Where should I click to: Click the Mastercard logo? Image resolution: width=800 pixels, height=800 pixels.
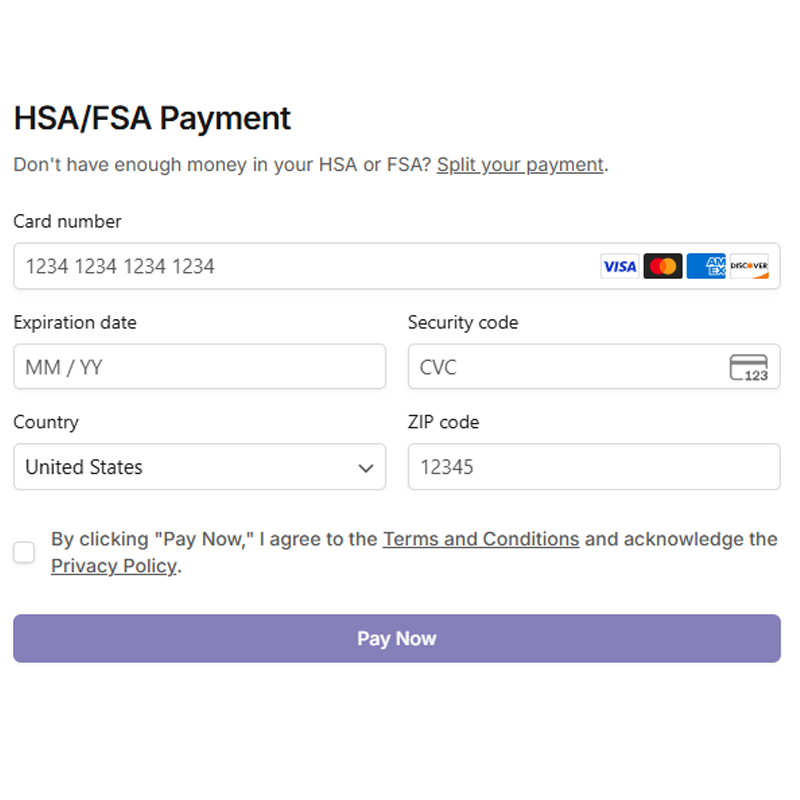point(662,266)
